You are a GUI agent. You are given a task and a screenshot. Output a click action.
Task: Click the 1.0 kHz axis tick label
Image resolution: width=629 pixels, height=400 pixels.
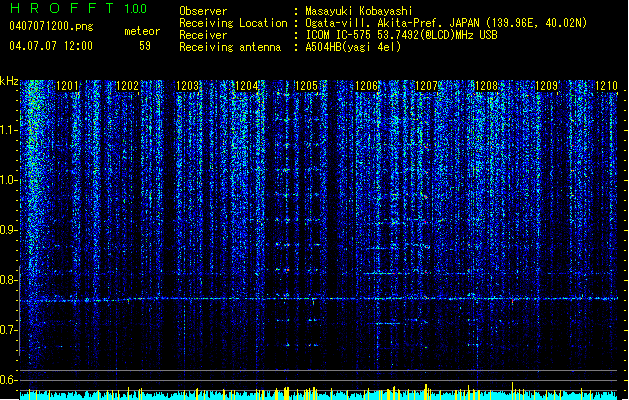coord(9,180)
